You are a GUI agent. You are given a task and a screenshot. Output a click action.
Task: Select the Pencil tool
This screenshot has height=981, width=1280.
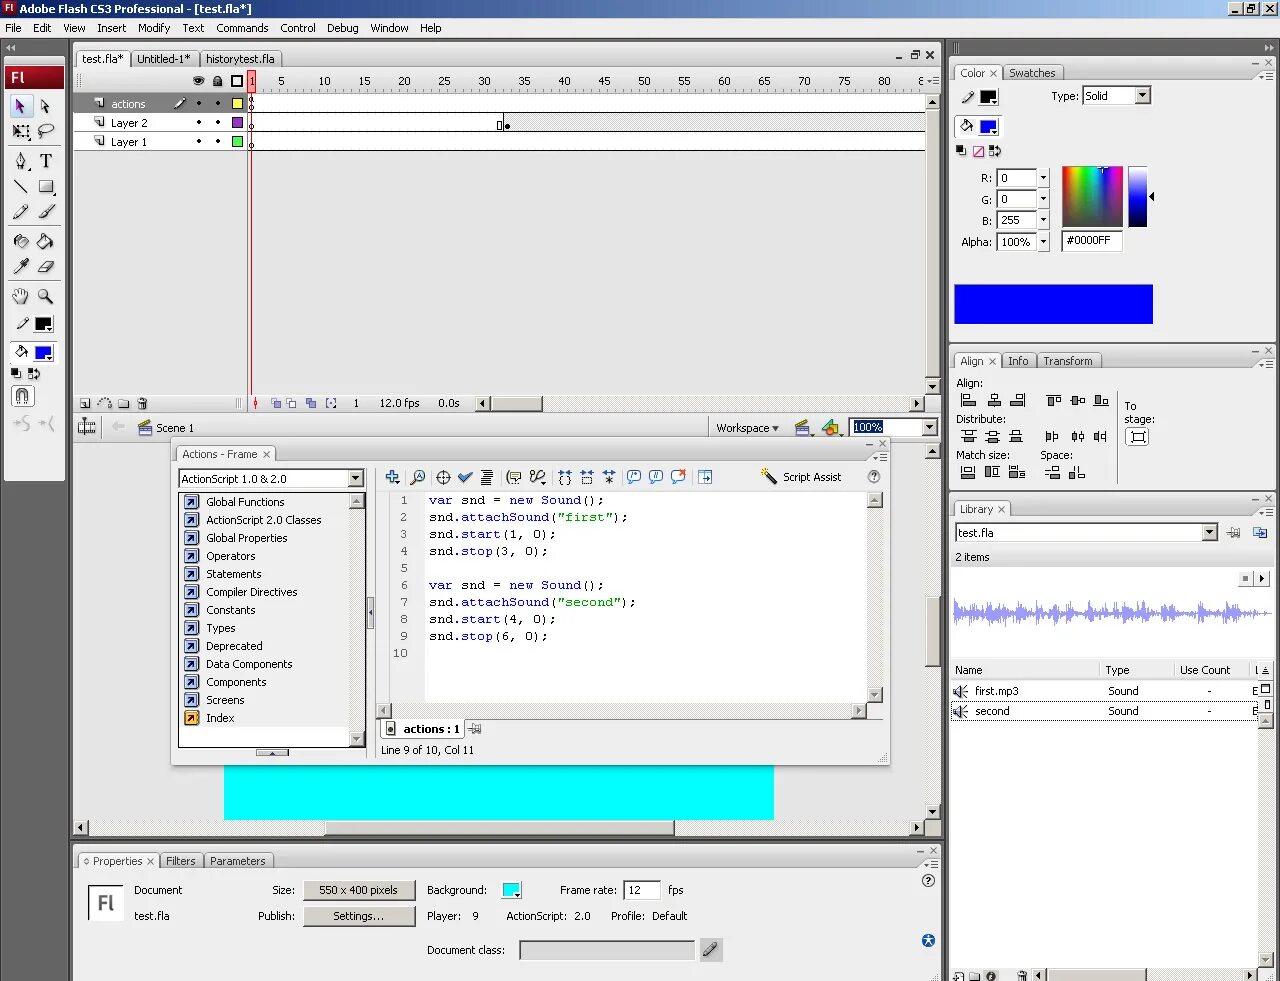[x=20, y=211]
